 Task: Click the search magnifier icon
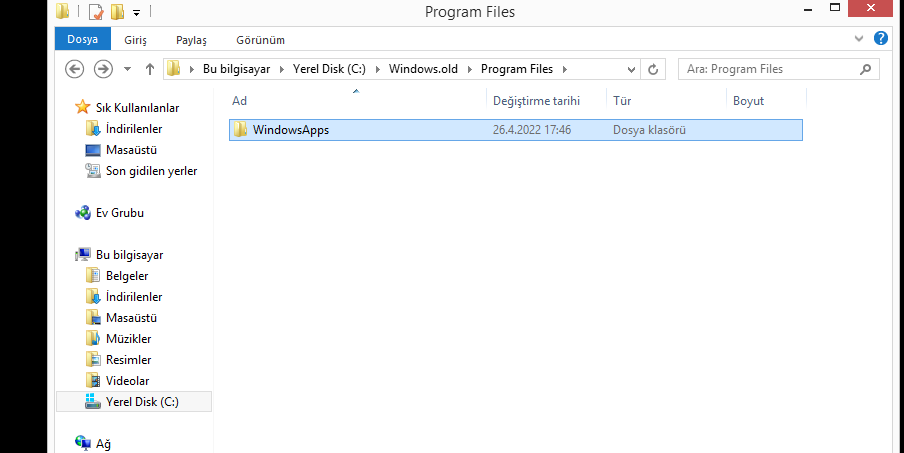click(x=865, y=69)
